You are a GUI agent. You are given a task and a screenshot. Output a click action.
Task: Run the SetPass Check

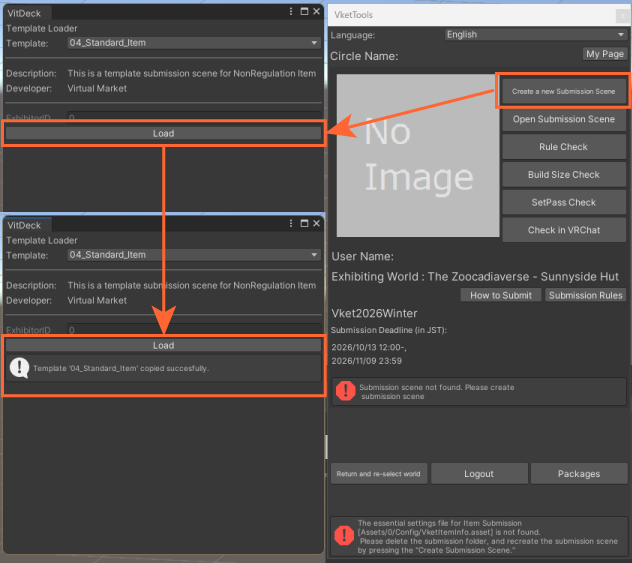click(x=563, y=203)
